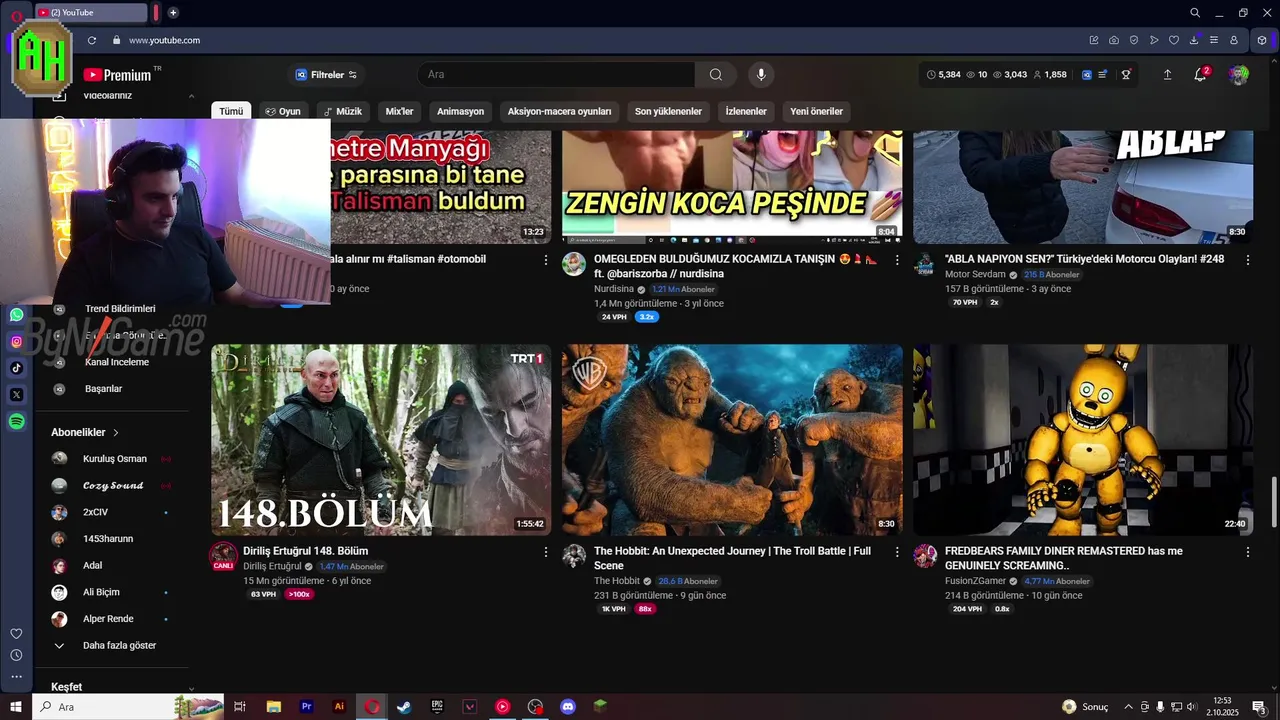The width and height of the screenshot is (1280, 720).
Task: Select the Son yüklenenler filter chip
Action: [668, 111]
